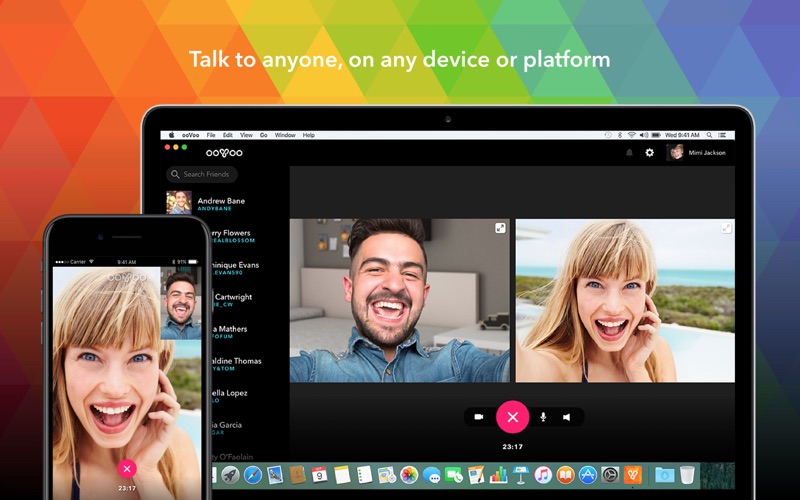Open the Edit menu
Viewport: 800px width, 500px height.
228,135
